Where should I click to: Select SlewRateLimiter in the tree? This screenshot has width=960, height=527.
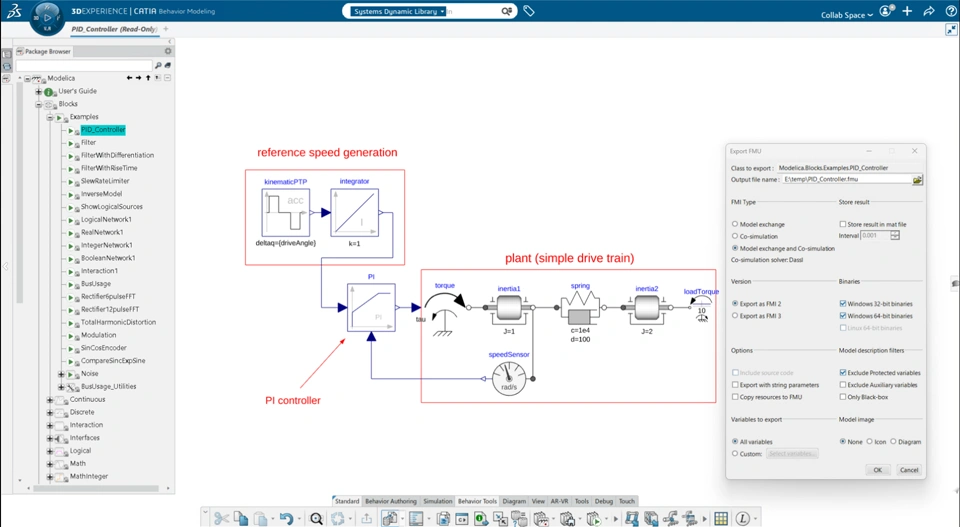[x=105, y=181]
